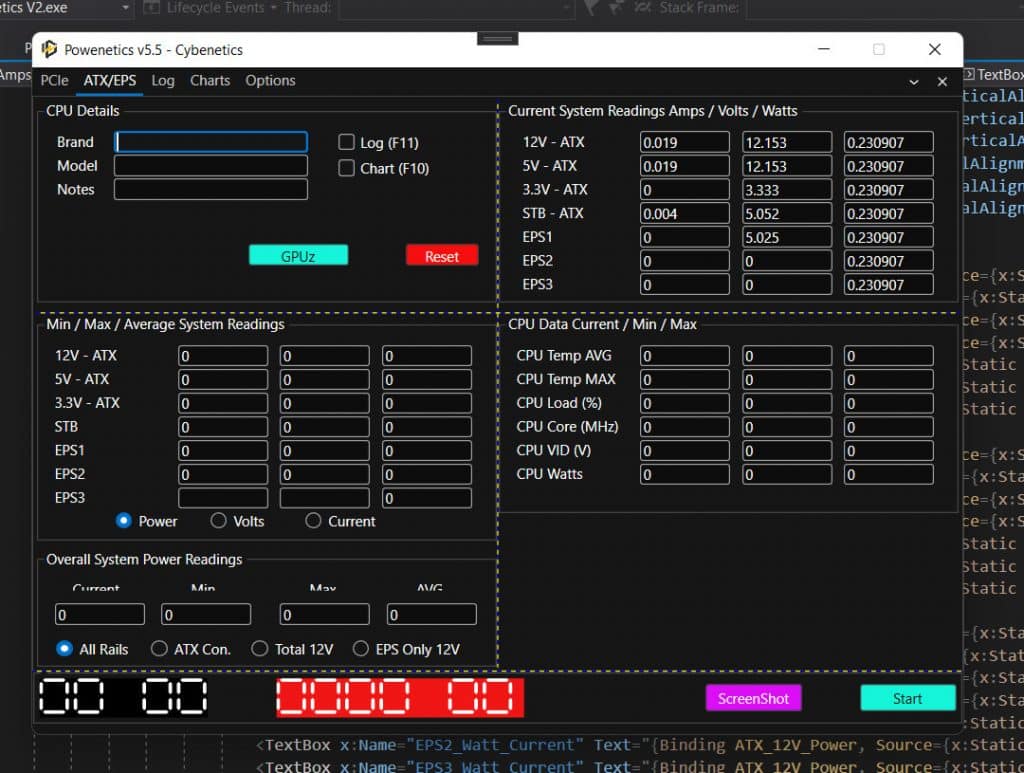Click the "CPU Details" group heading
This screenshot has width=1024, height=773.
click(x=83, y=110)
